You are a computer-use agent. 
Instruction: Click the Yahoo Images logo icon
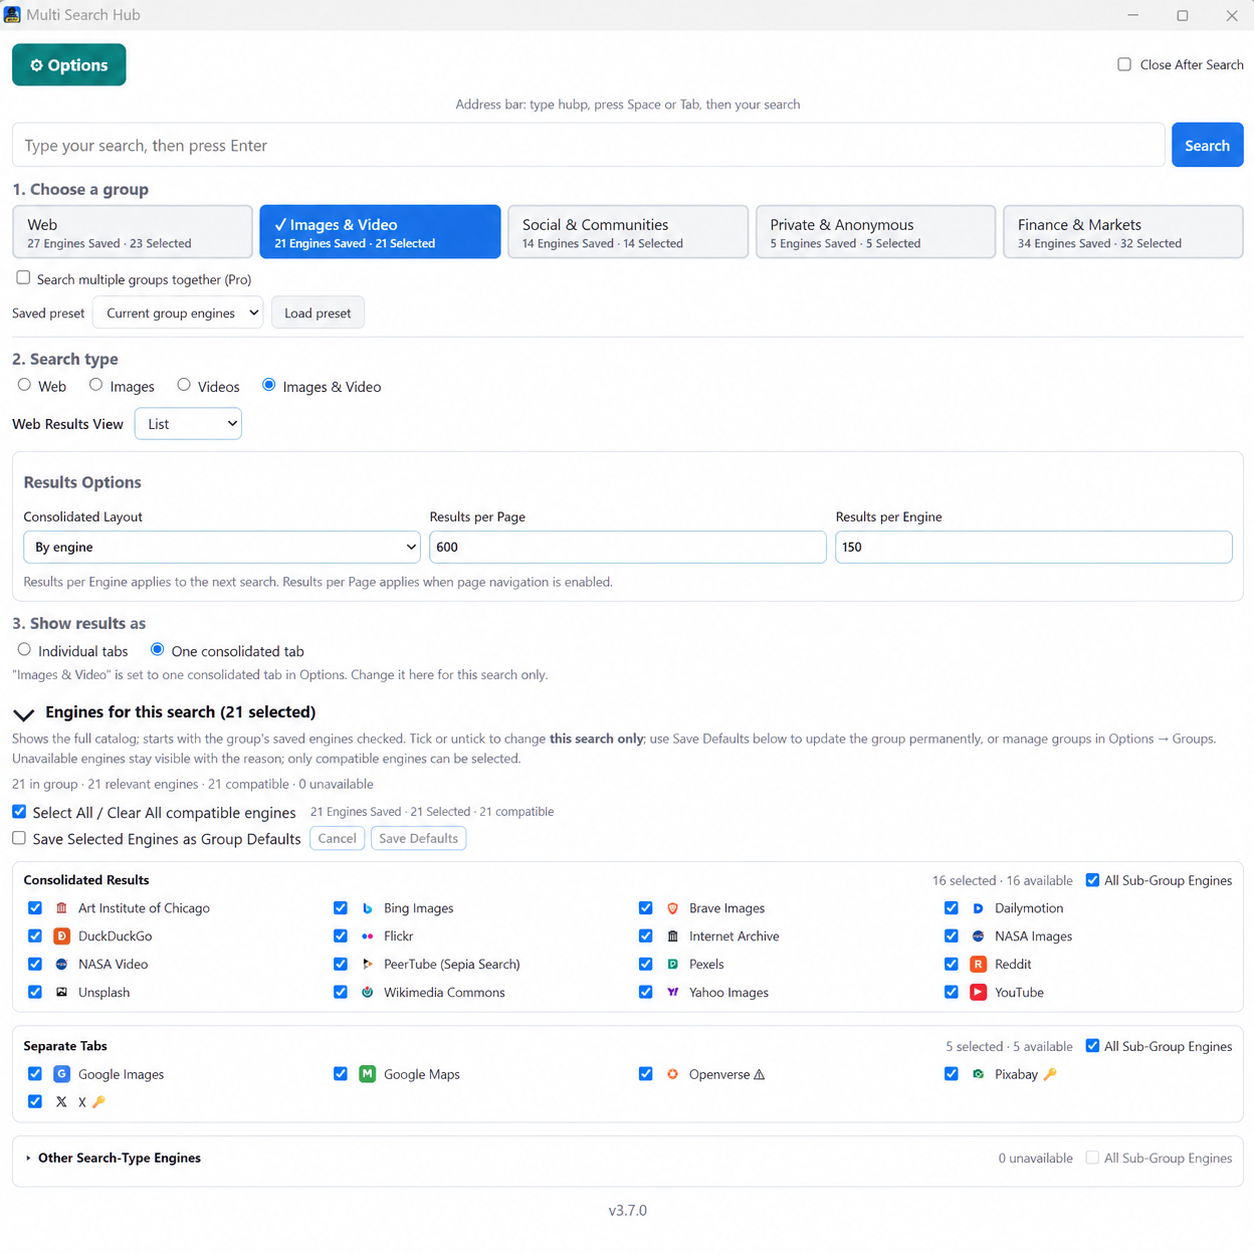(x=673, y=992)
